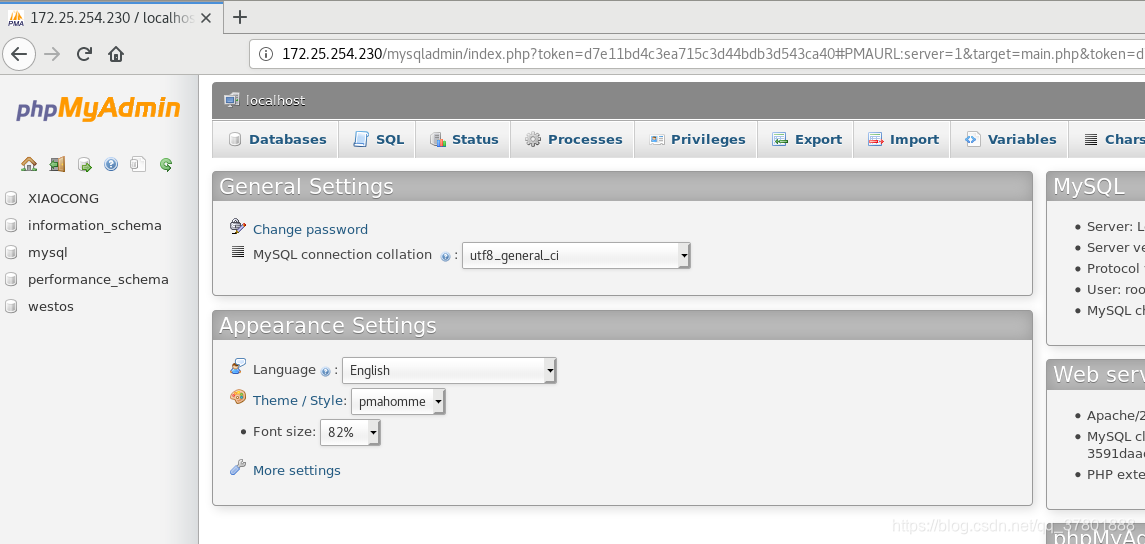Click the Theme palette icon

(238, 397)
